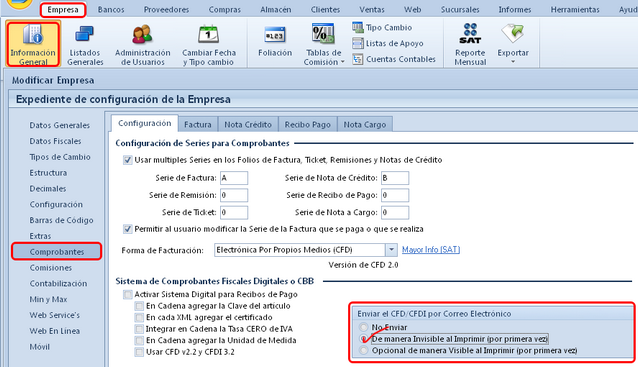Click the Serie de Ticket input field
The height and width of the screenshot is (367, 638).
coord(234,212)
